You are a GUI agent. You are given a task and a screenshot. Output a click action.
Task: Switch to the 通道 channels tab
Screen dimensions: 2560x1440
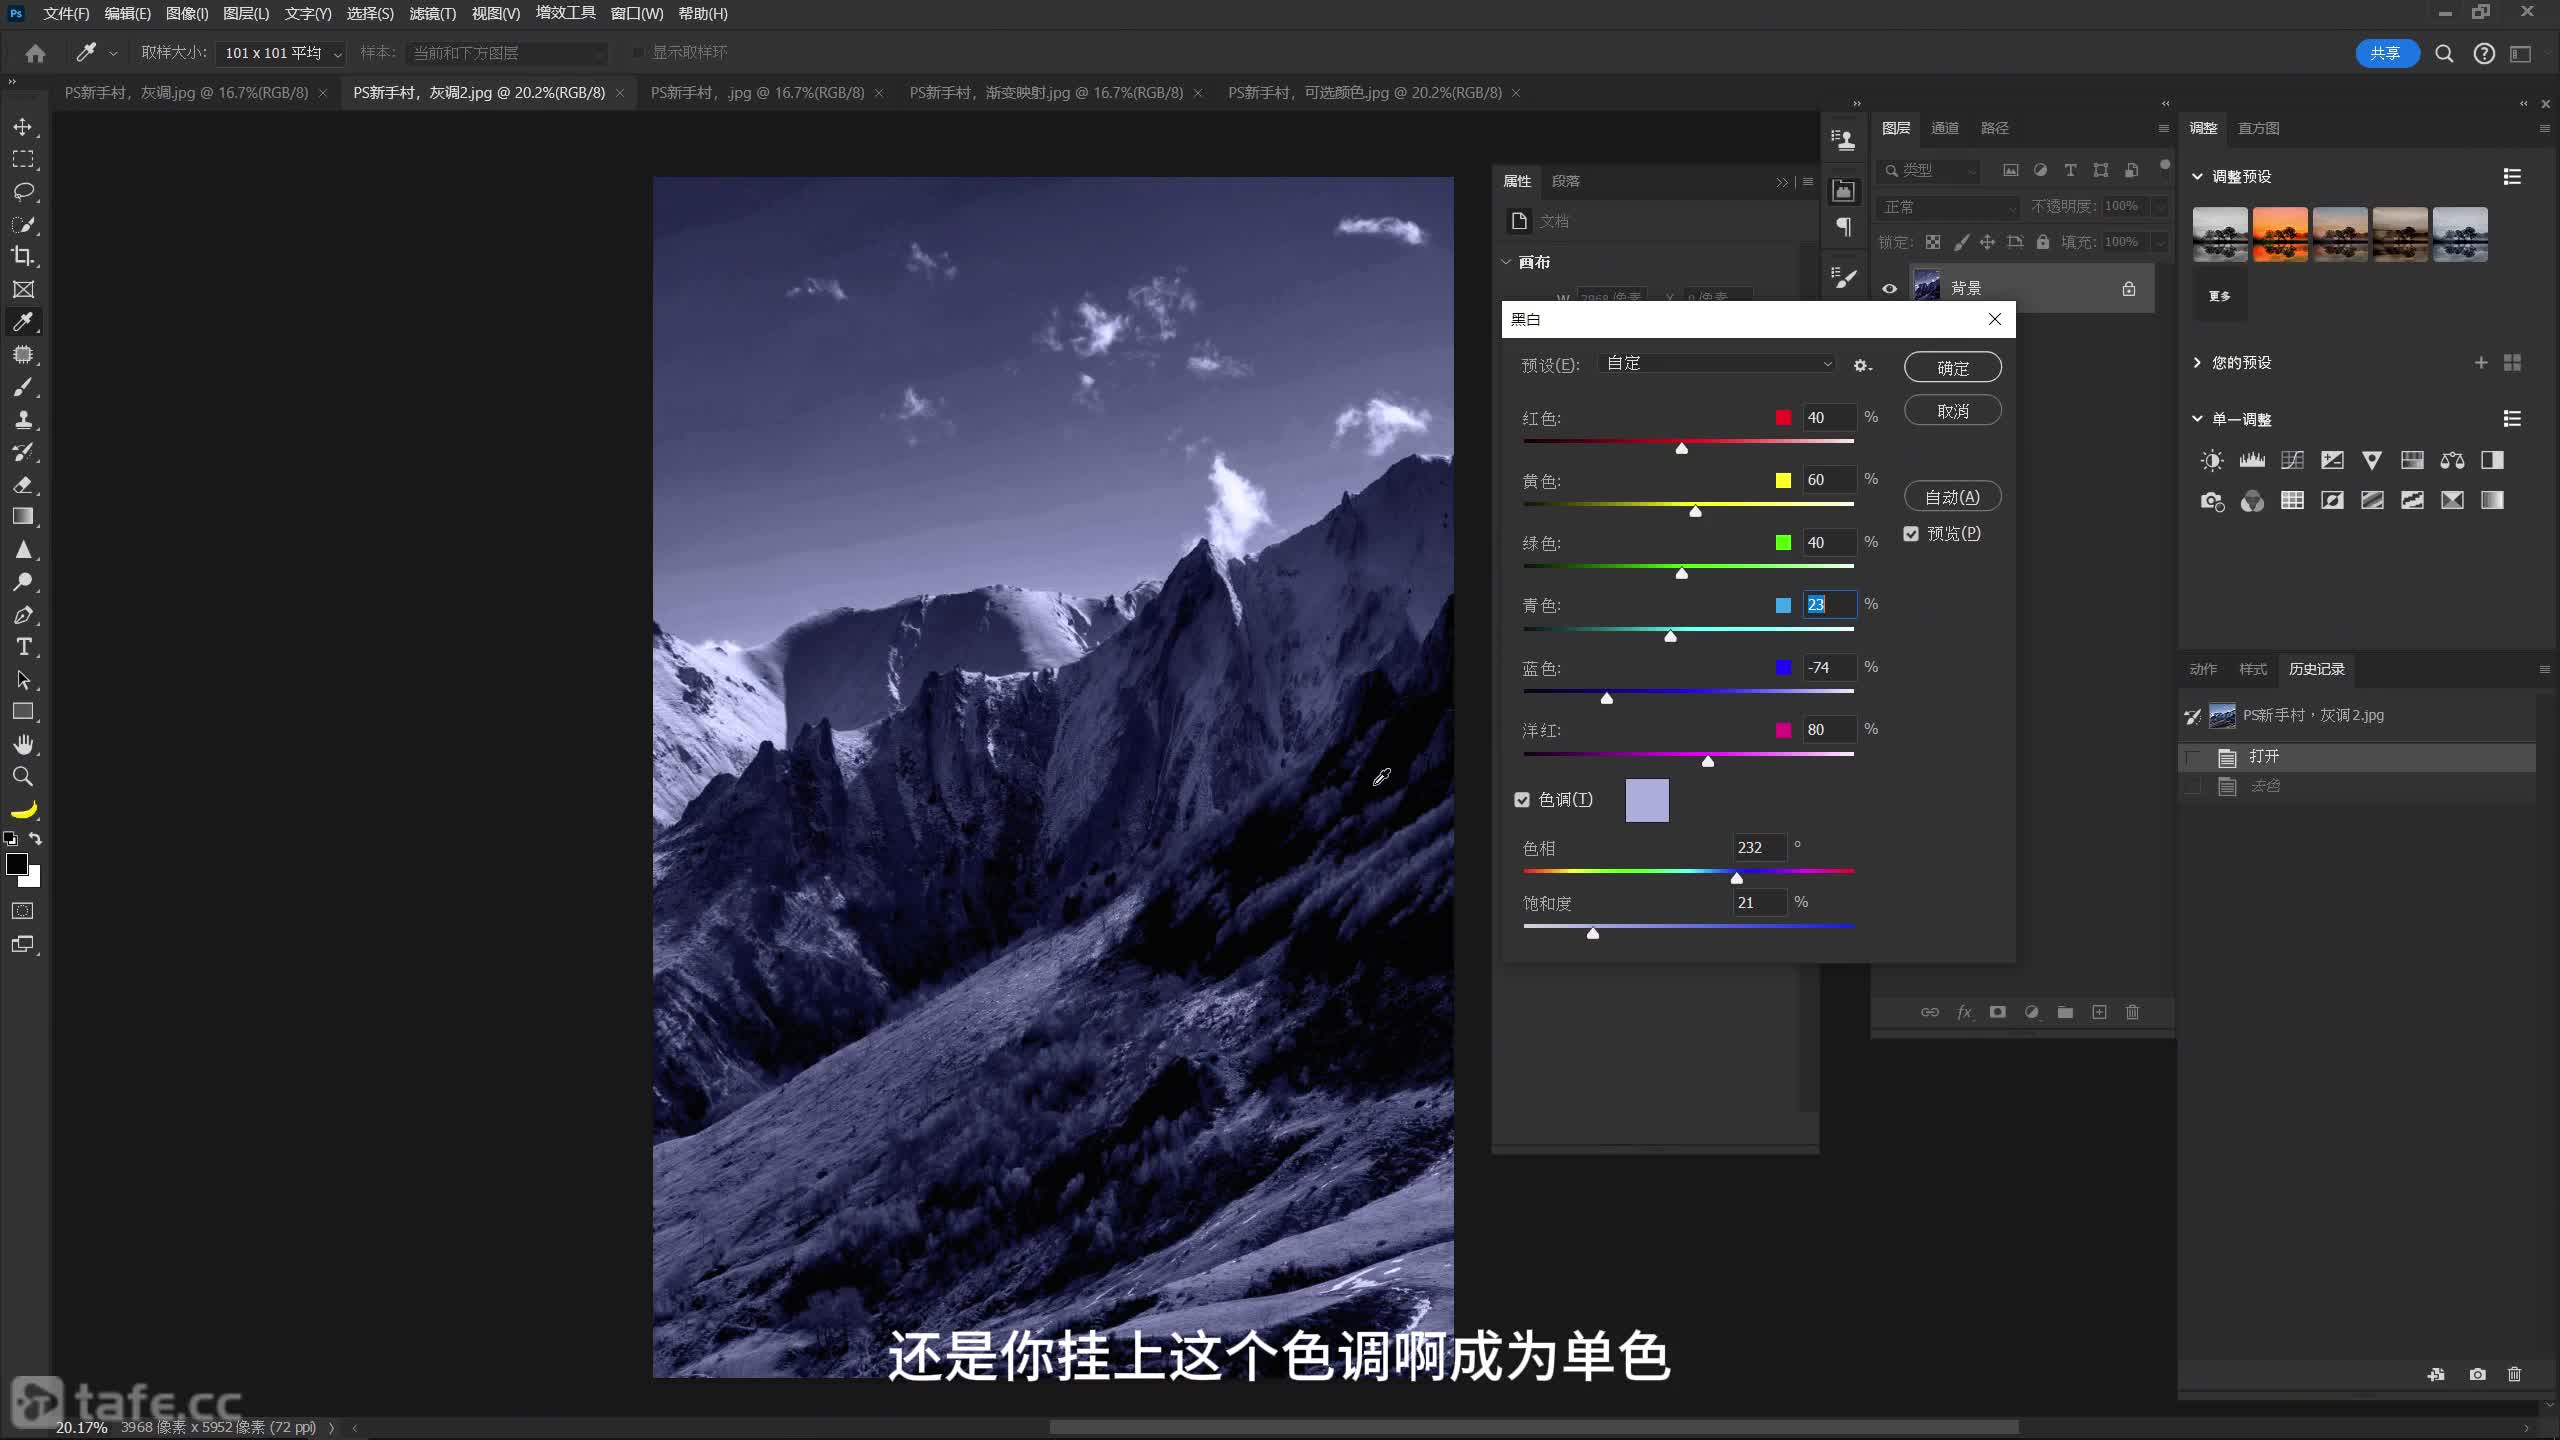pos(1944,128)
